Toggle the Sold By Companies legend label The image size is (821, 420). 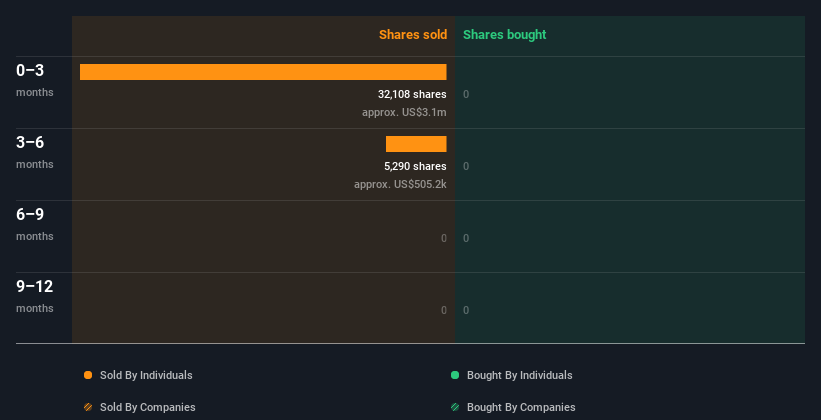coord(148,407)
